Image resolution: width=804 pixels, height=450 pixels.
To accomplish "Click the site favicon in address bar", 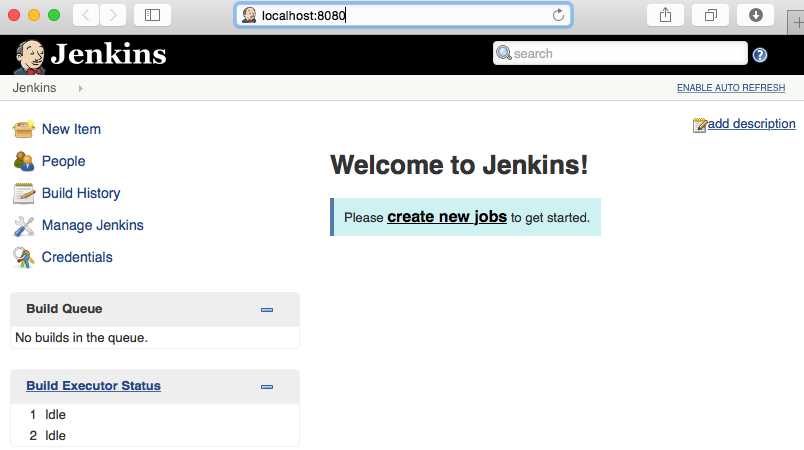I will point(249,15).
